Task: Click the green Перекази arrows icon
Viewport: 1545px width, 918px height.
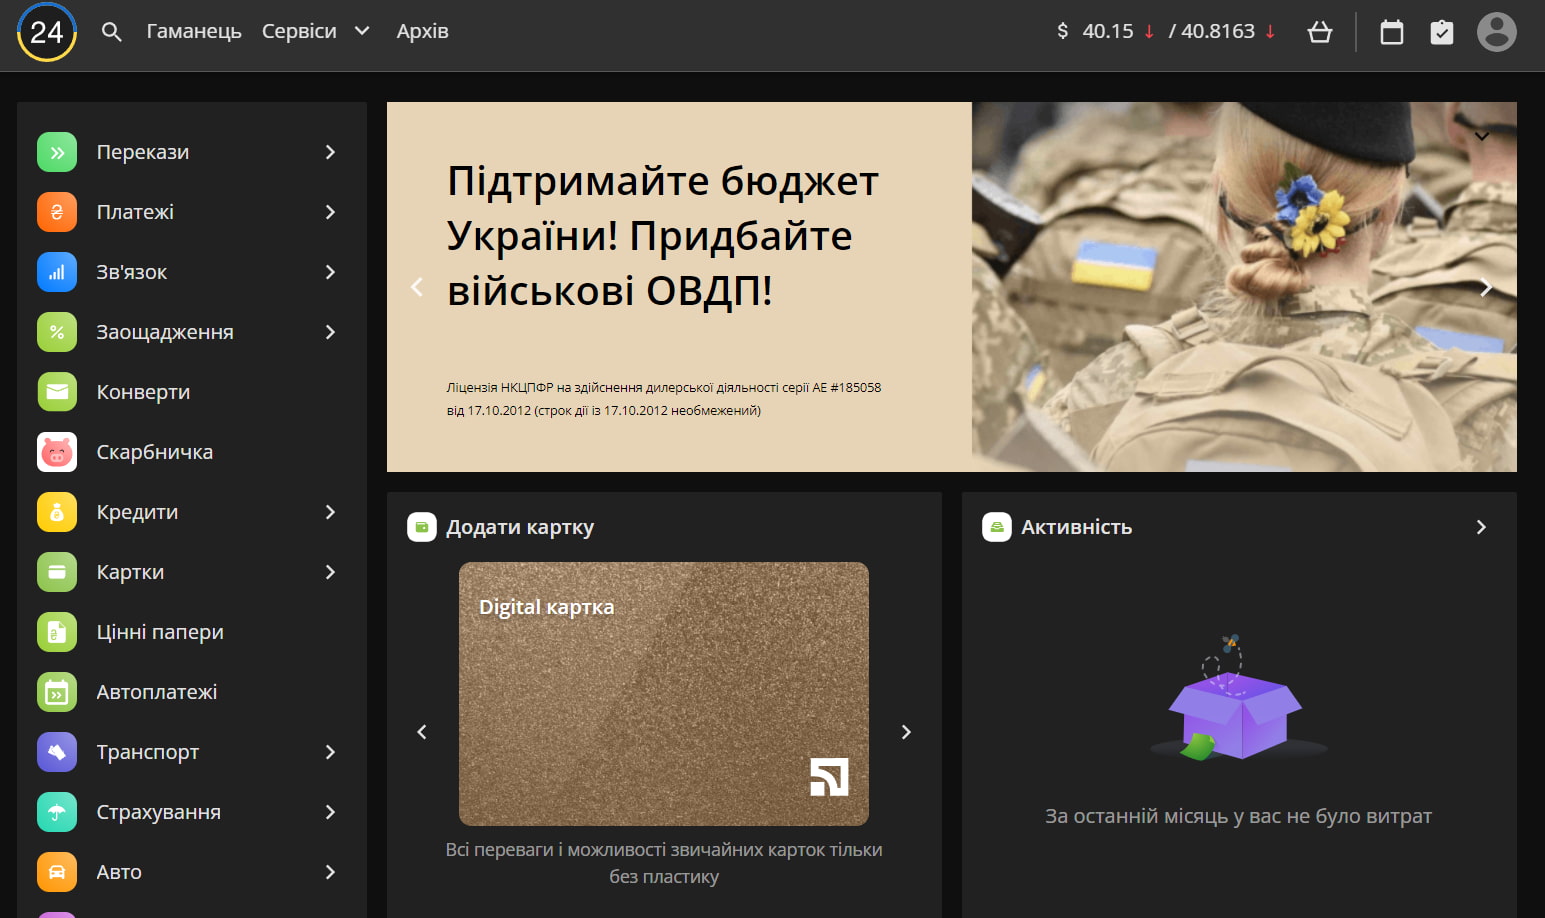Action: click(x=57, y=152)
